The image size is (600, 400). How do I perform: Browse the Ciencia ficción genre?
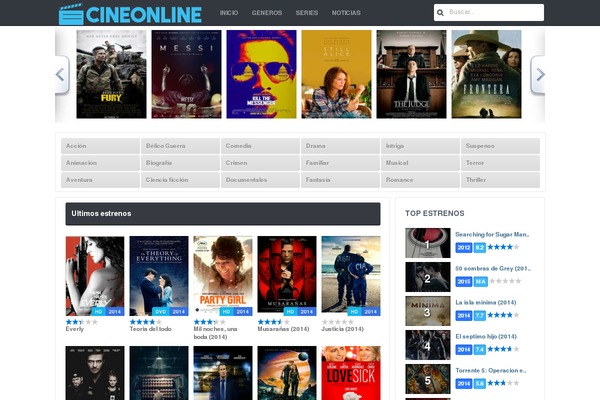pyautogui.click(x=180, y=180)
